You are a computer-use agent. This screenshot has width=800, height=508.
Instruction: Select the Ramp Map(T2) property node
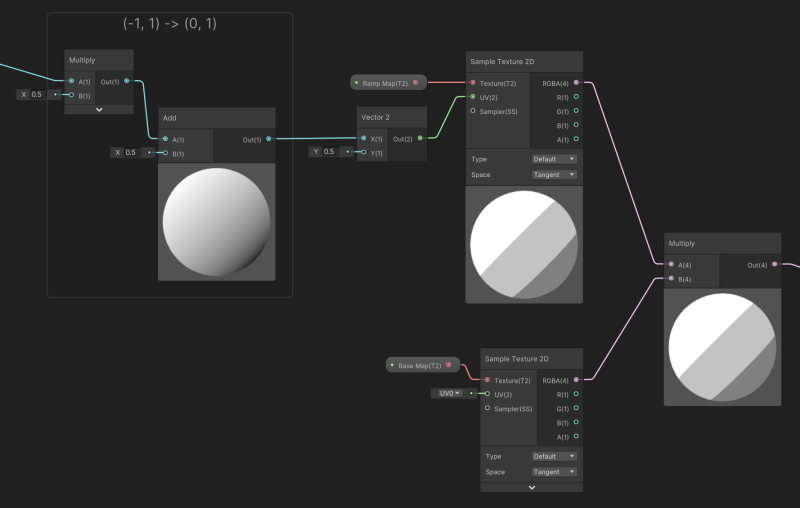click(x=388, y=83)
